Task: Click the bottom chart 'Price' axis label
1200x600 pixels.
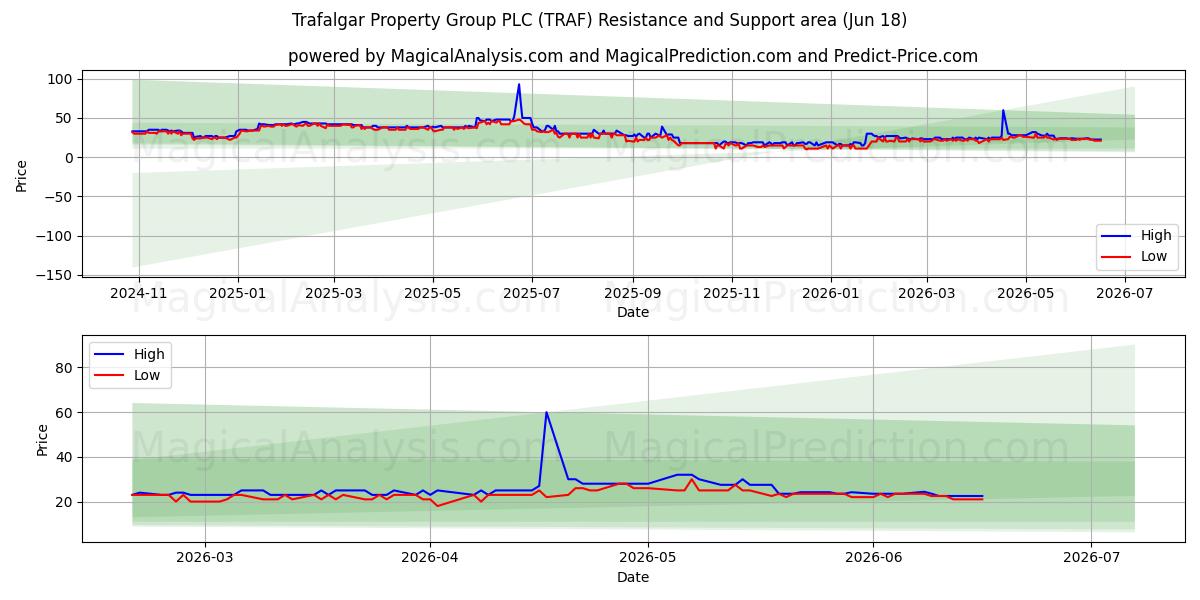Action: click(42, 440)
